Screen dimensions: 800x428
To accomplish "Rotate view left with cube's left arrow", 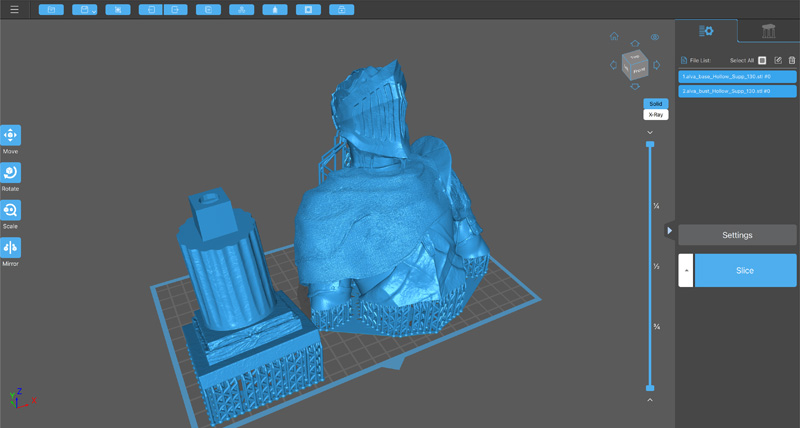I will (614, 65).
